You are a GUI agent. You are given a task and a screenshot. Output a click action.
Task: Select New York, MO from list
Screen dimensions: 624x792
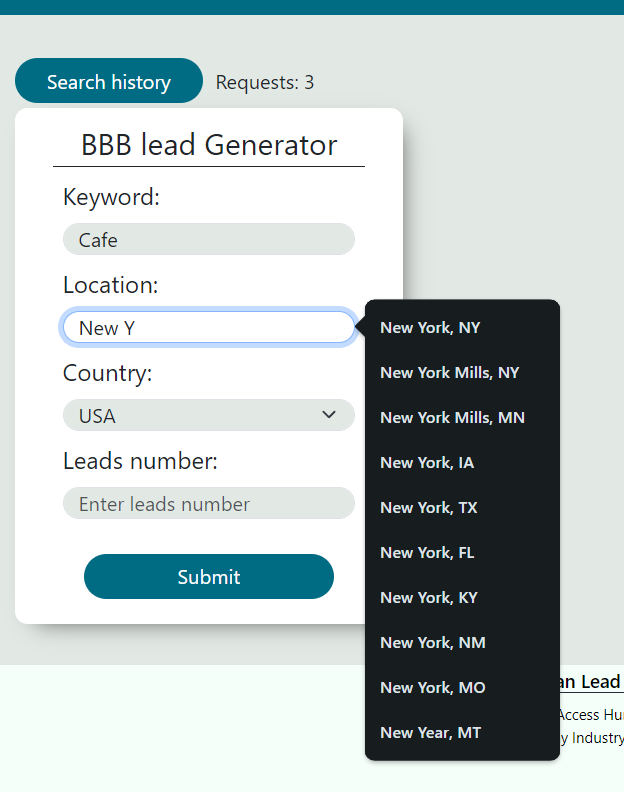[432, 688]
